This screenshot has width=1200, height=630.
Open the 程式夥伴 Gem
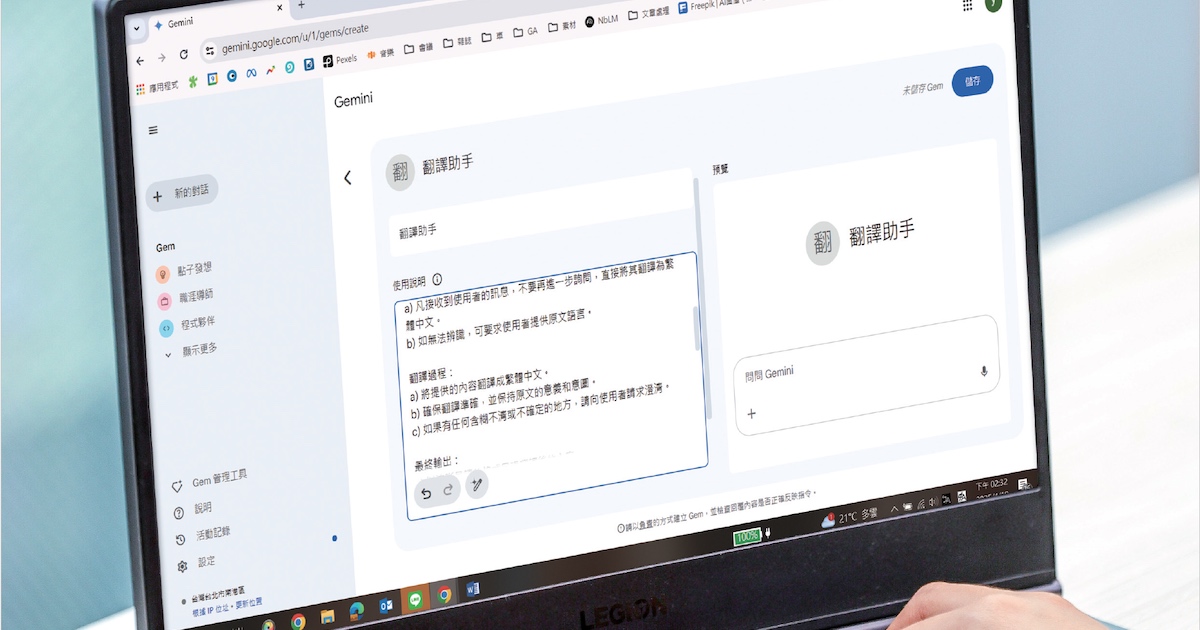click(187, 325)
